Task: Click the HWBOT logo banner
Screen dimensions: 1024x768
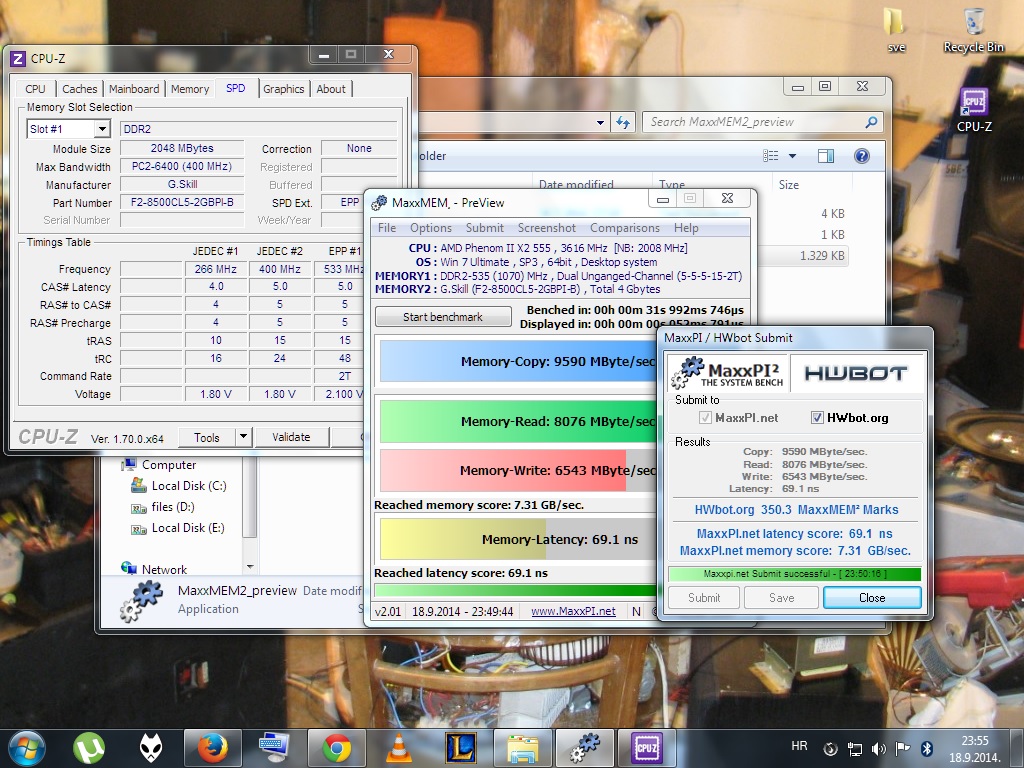Action: point(856,373)
